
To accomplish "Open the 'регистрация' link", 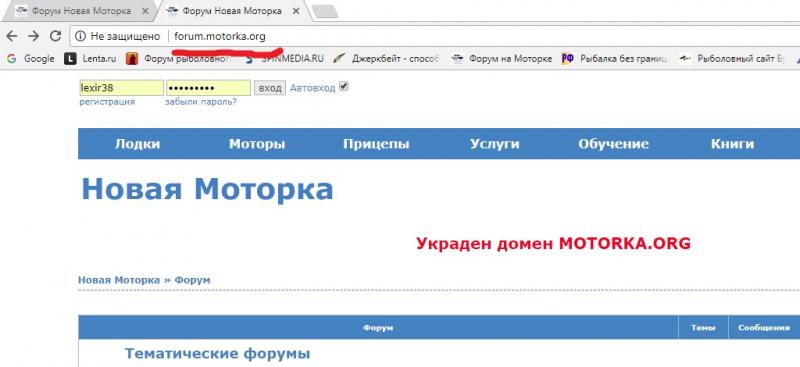I will coord(107,102).
